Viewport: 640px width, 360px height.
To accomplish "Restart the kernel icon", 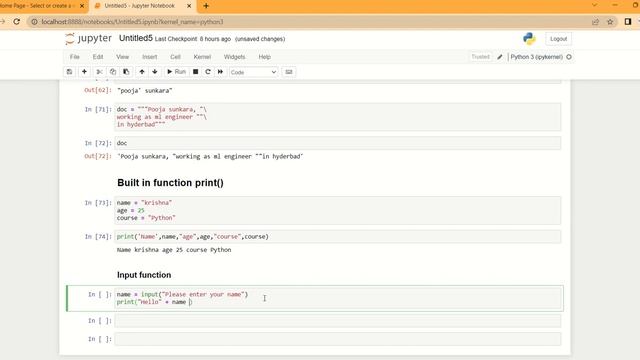I will click(208, 72).
